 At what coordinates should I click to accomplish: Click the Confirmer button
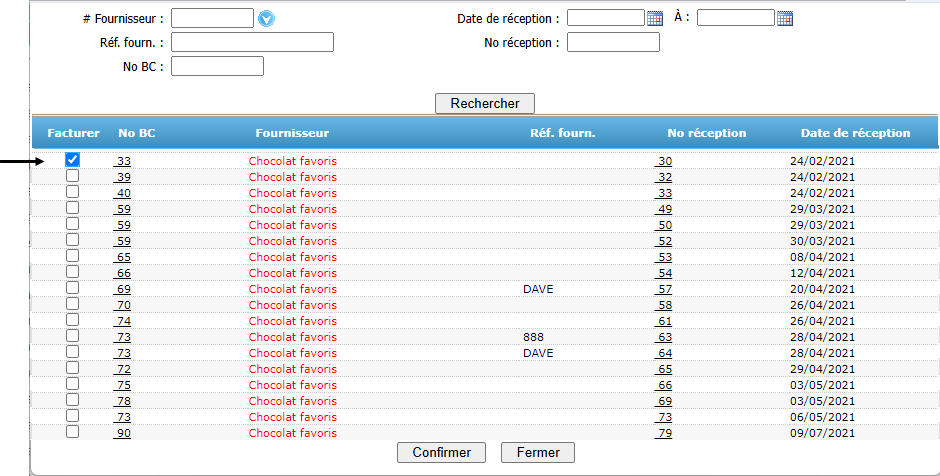441,453
